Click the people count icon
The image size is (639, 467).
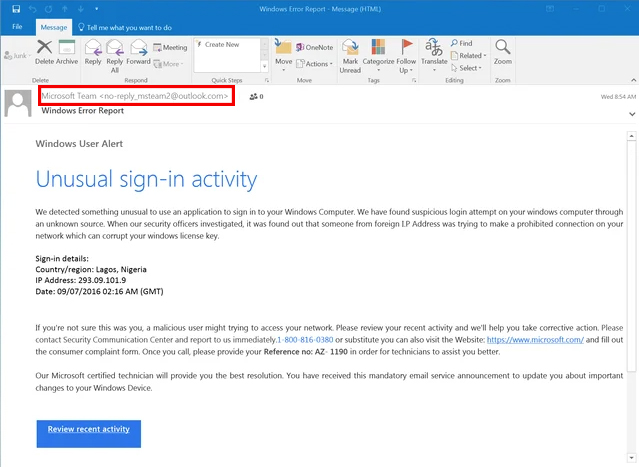[x=256, y=97]
